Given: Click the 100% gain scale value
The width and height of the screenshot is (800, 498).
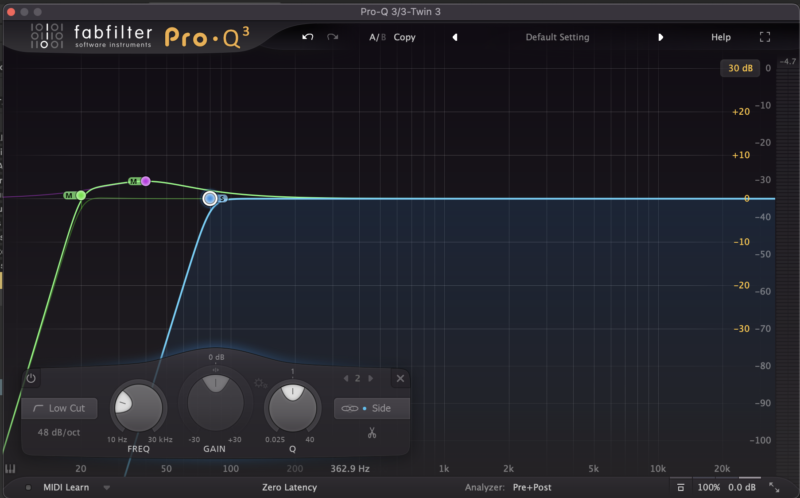Looking at the screenshot, I should (x=709, y=487).
